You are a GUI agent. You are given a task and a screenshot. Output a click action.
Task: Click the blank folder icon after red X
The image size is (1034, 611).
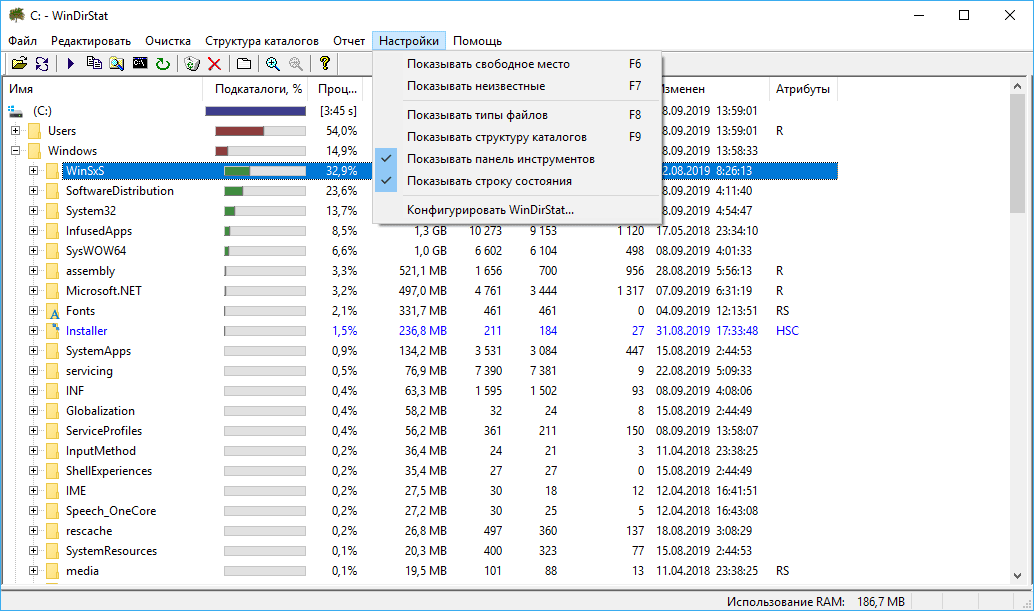click(244, 63)
